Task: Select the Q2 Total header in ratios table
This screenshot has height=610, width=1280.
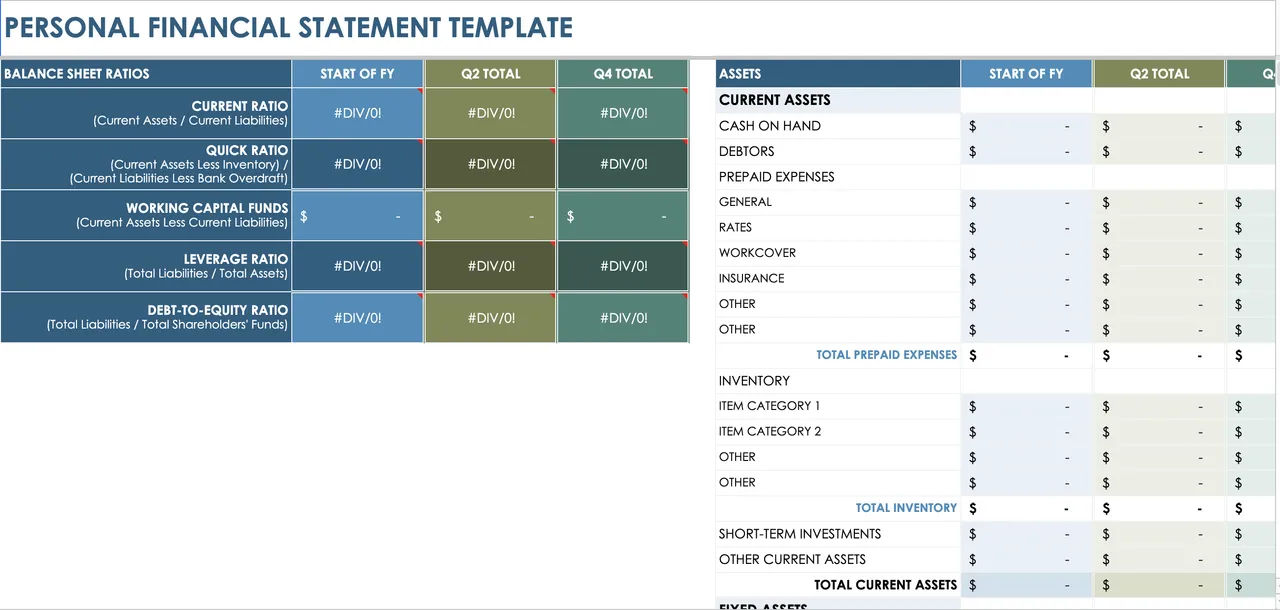Action: tap(490, 74)
